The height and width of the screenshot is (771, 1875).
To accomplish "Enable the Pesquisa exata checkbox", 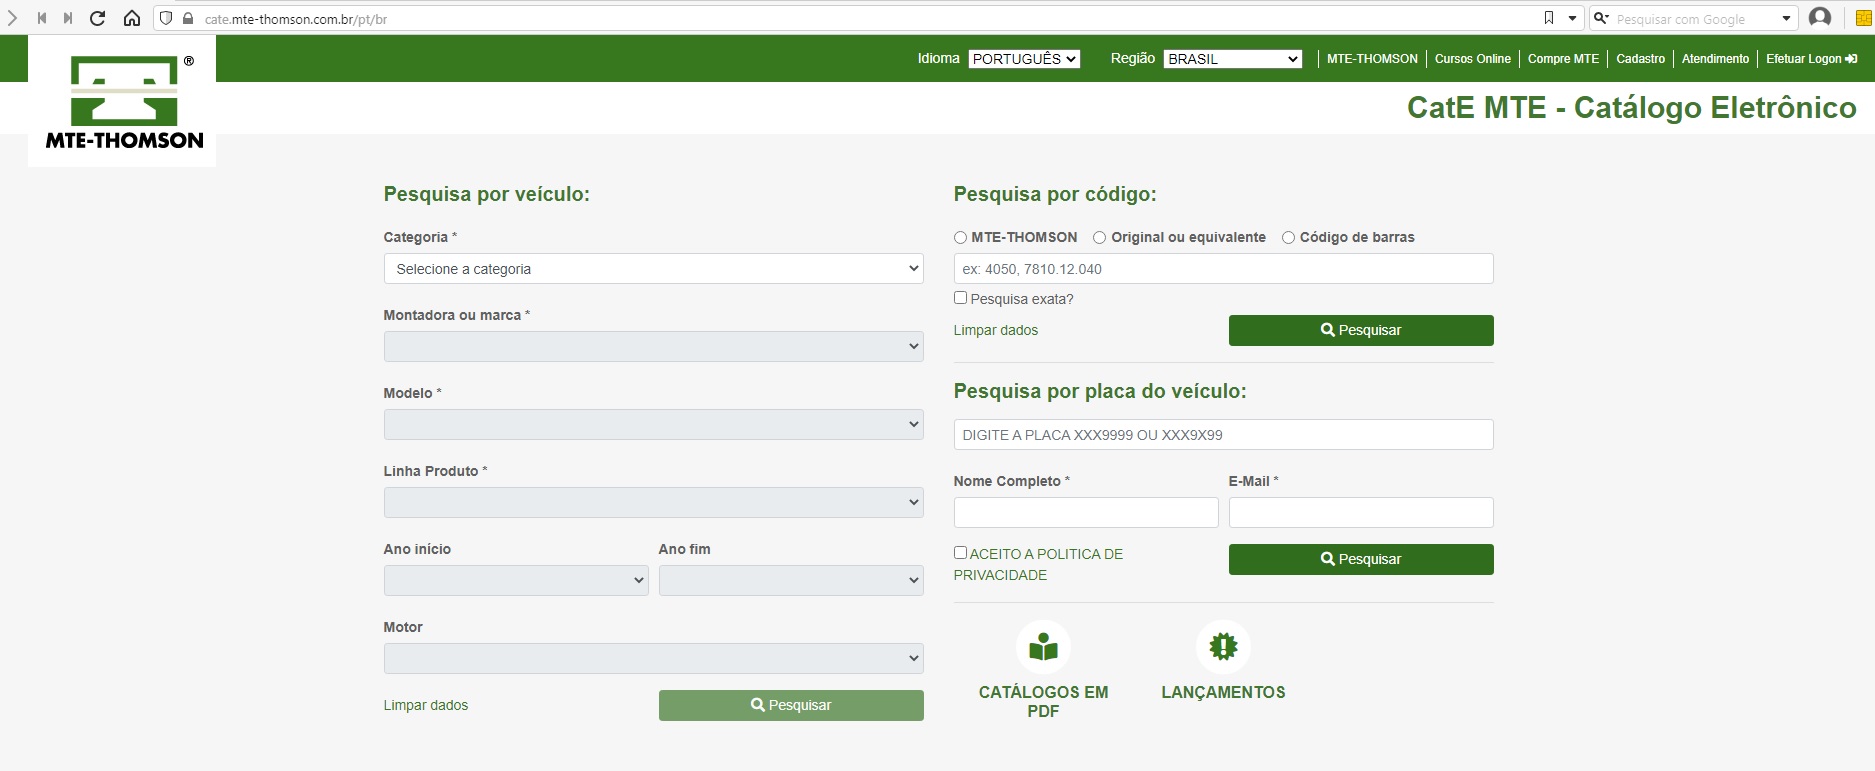I will [960, 298].
